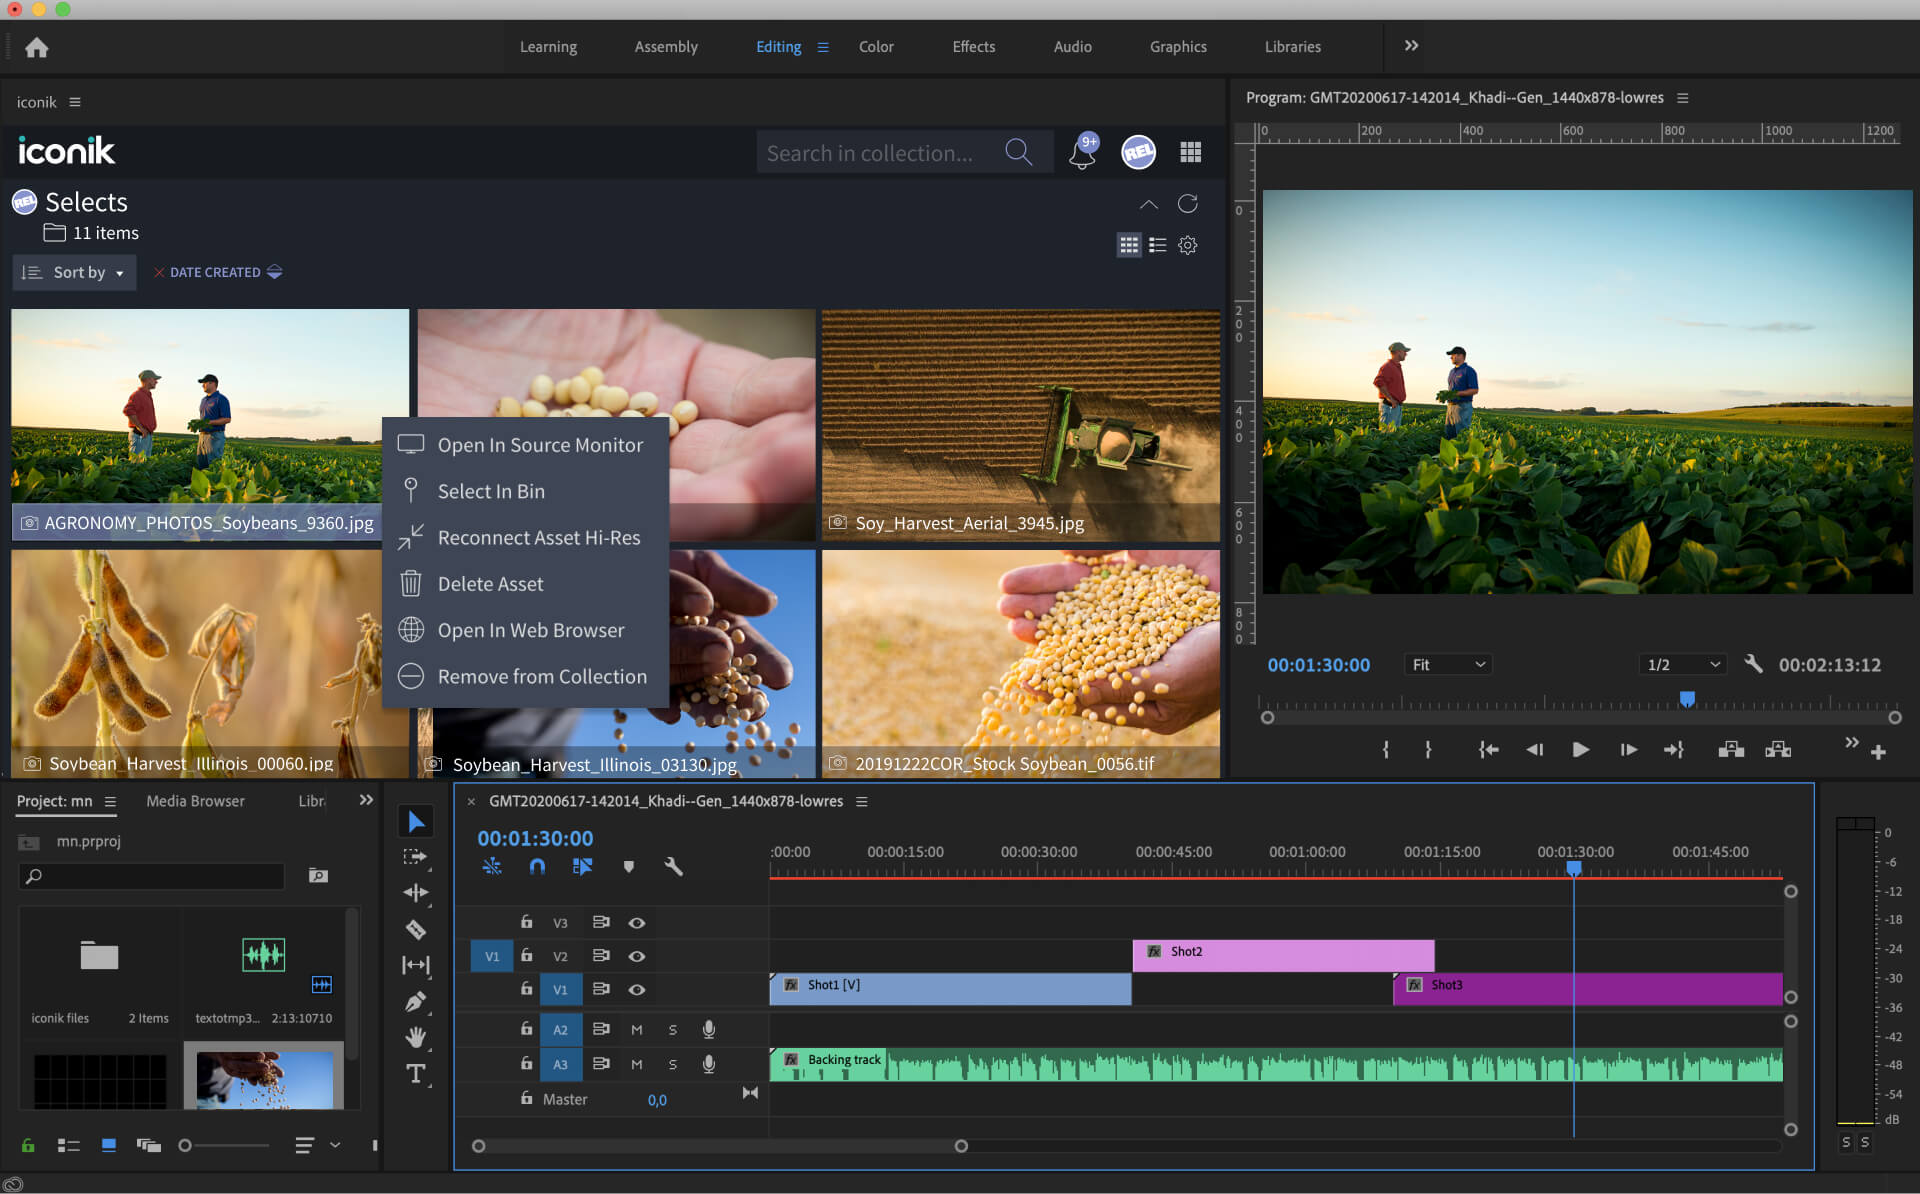Refresh the Selects collection

tap(1187, 204)
